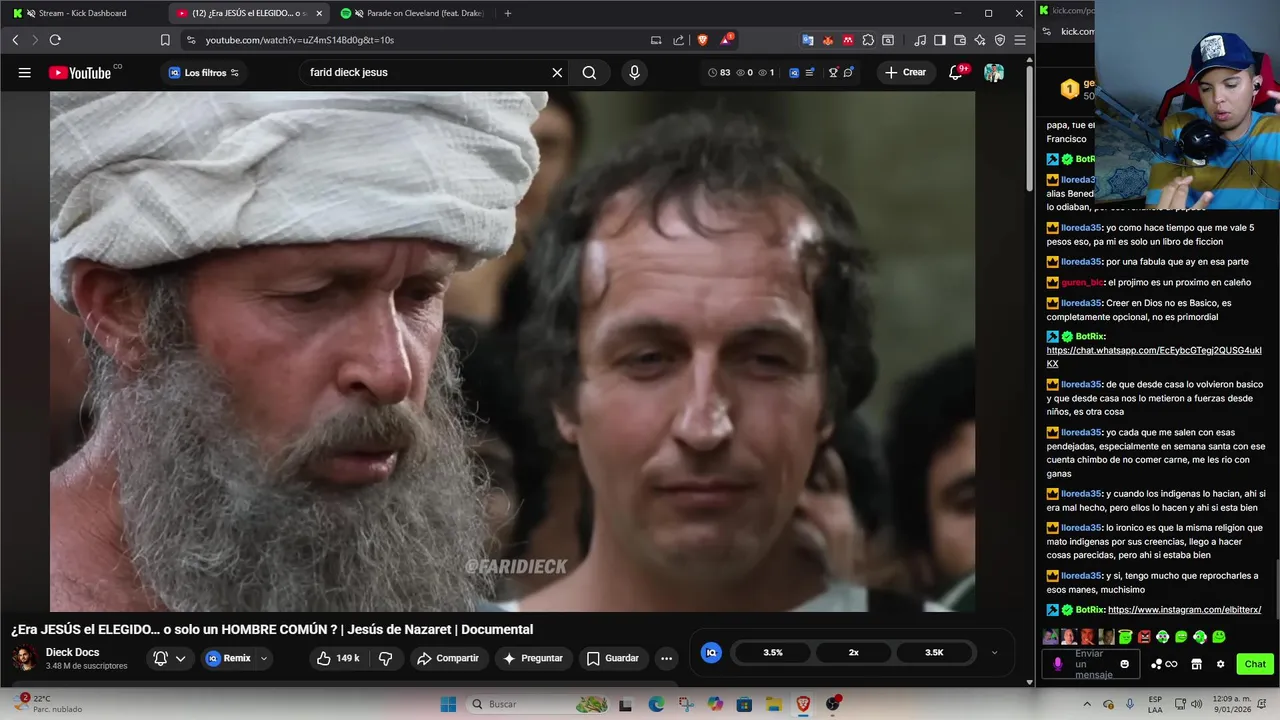This screenshot has height=720, width=1280.
Task: Open a new browser tab
Action: point(508,13)
